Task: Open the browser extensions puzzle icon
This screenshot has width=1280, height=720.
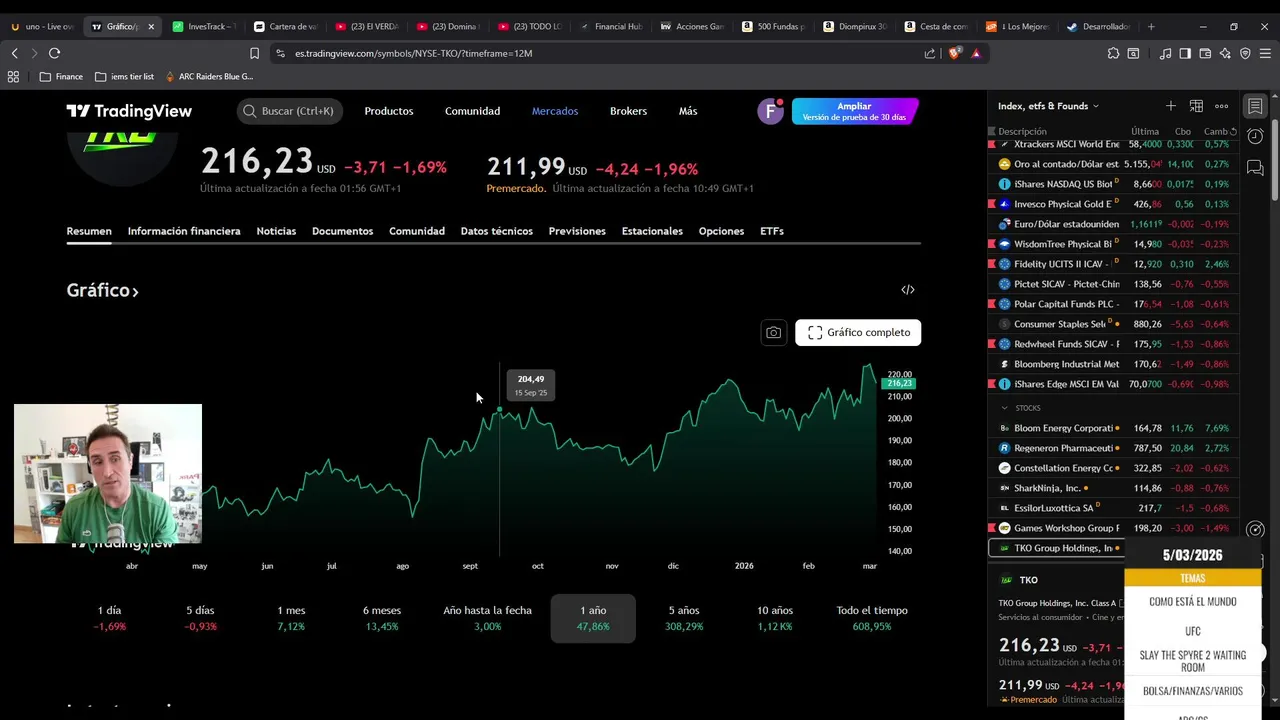Action: coord(1114,53)
